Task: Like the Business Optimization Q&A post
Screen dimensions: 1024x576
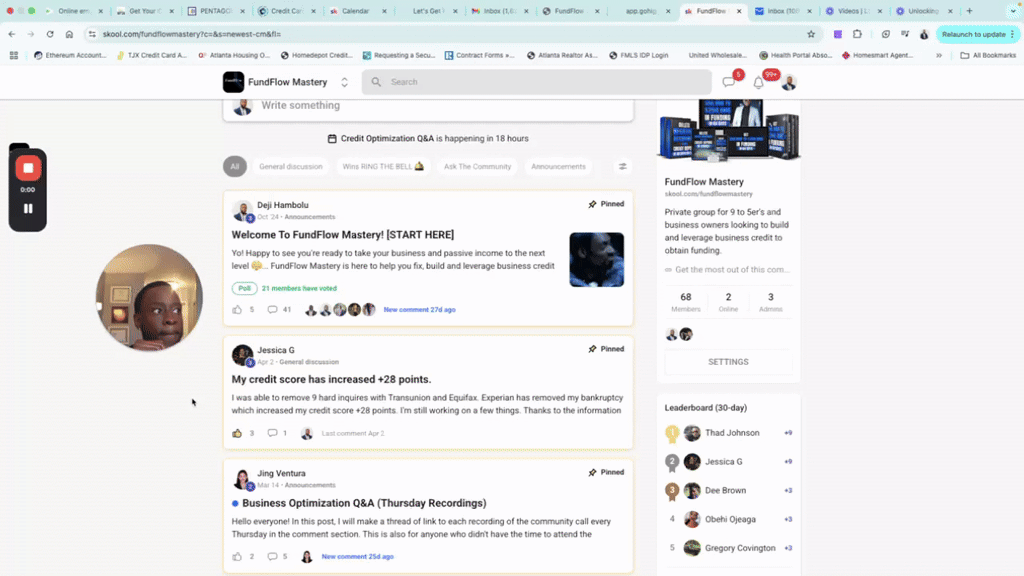Action: pyautogui.click(x=237, y=556)
